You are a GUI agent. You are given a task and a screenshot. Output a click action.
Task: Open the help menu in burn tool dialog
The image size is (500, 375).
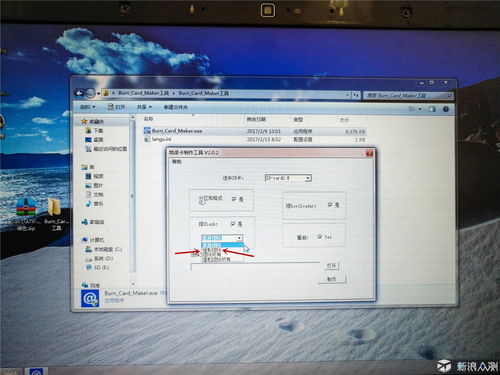pyautogui.click(x=176, y=162)
